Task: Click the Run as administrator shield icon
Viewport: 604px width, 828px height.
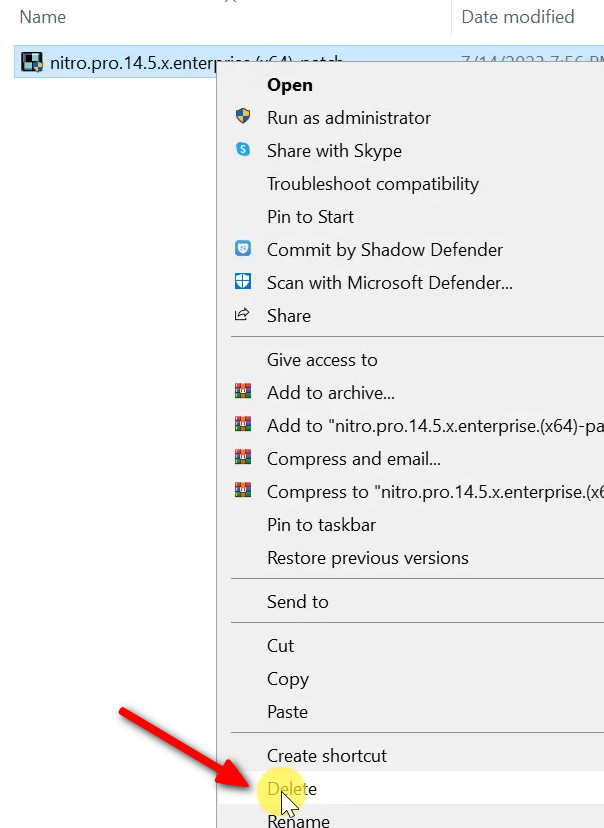Action: tap(243, 117)
